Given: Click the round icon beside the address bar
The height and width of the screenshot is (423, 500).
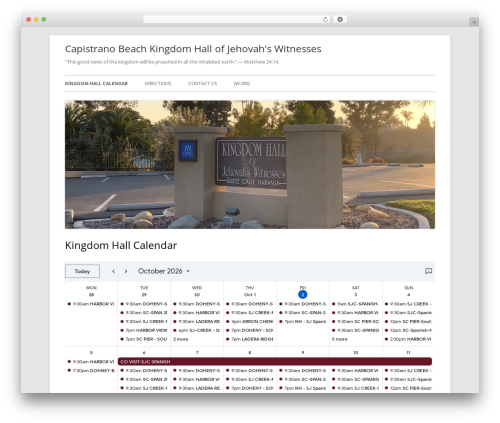Looking at the screenshot, I should tap(340, 19).
